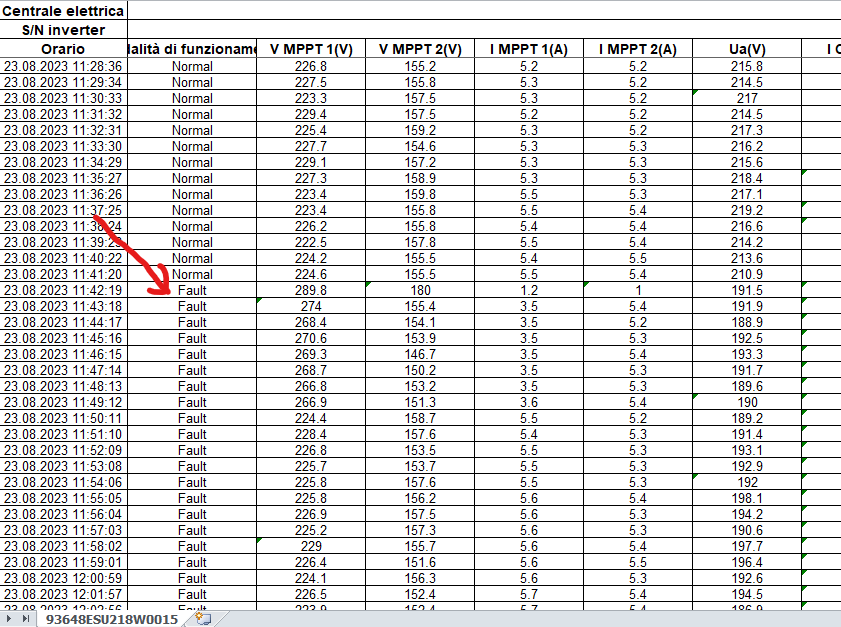This screenshot has width=841, height=627.
Task: Click the I MPPT 2(A) header cell
Action: tap(637, 49)
